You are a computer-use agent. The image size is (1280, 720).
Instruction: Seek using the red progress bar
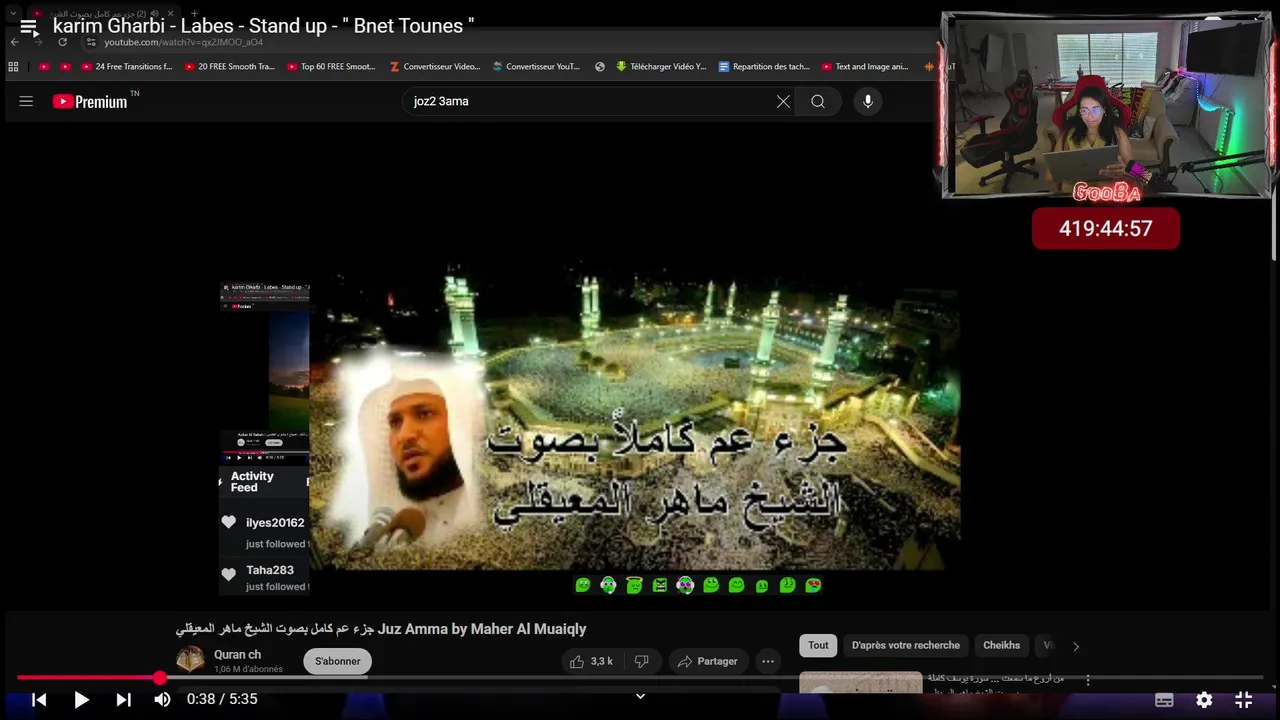[x=640, y=678]
